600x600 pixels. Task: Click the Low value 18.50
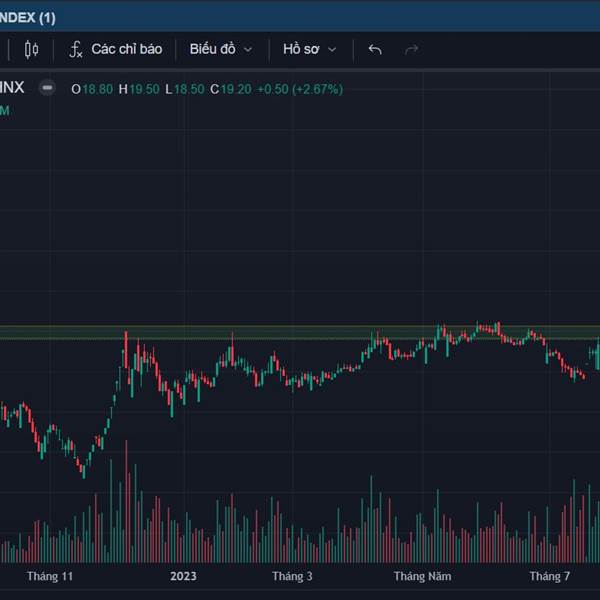189,89
